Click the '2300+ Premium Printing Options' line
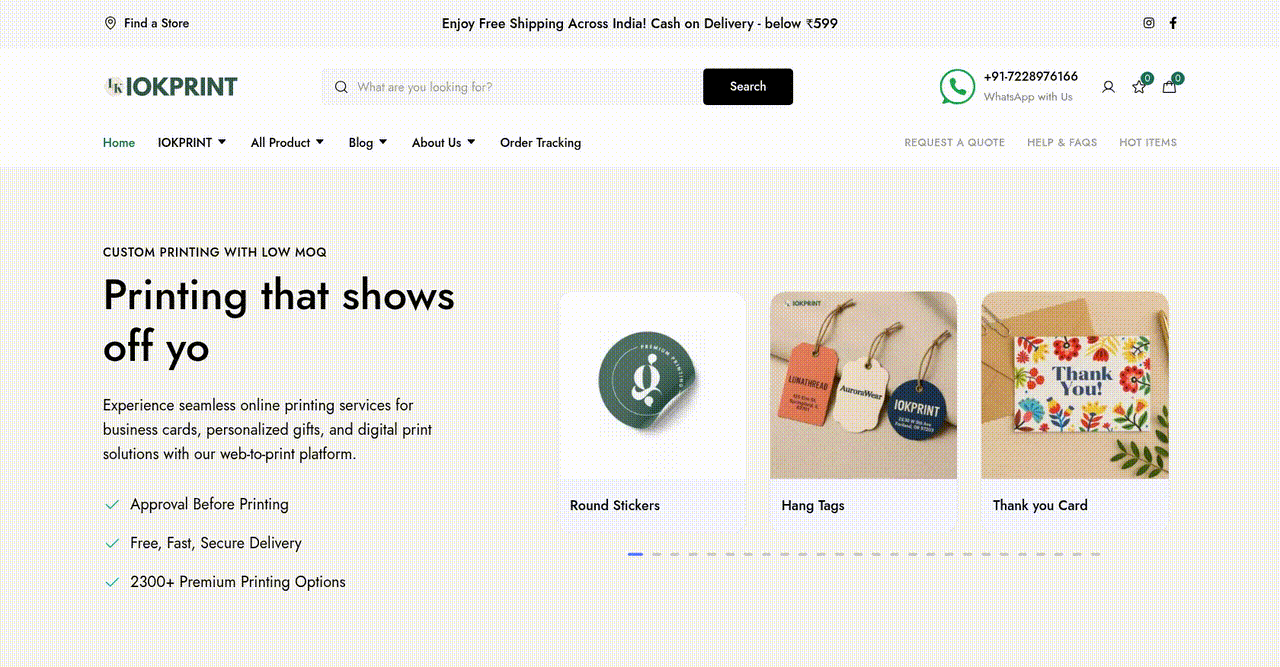This screenshot has width=1280, height=667. point(238,582)
